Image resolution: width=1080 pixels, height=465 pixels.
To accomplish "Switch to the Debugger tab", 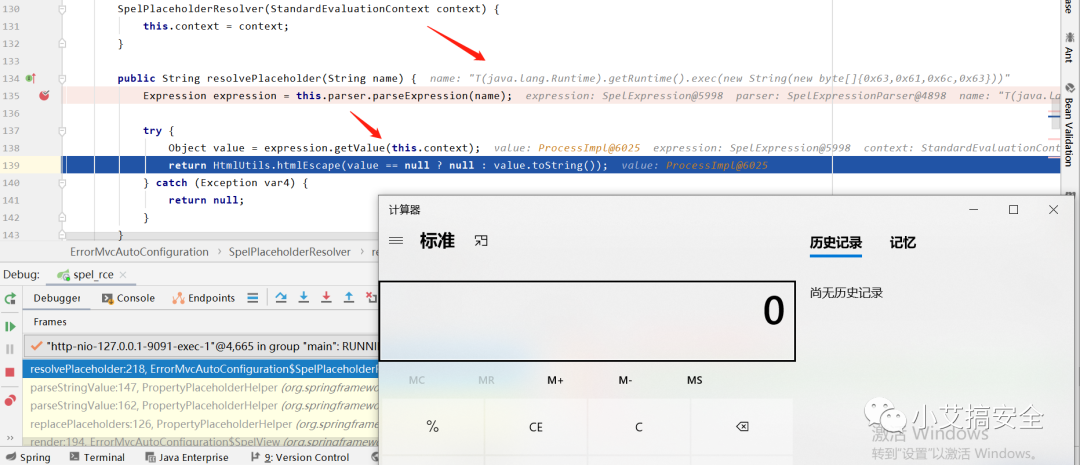I will click(x=56, y=298).
